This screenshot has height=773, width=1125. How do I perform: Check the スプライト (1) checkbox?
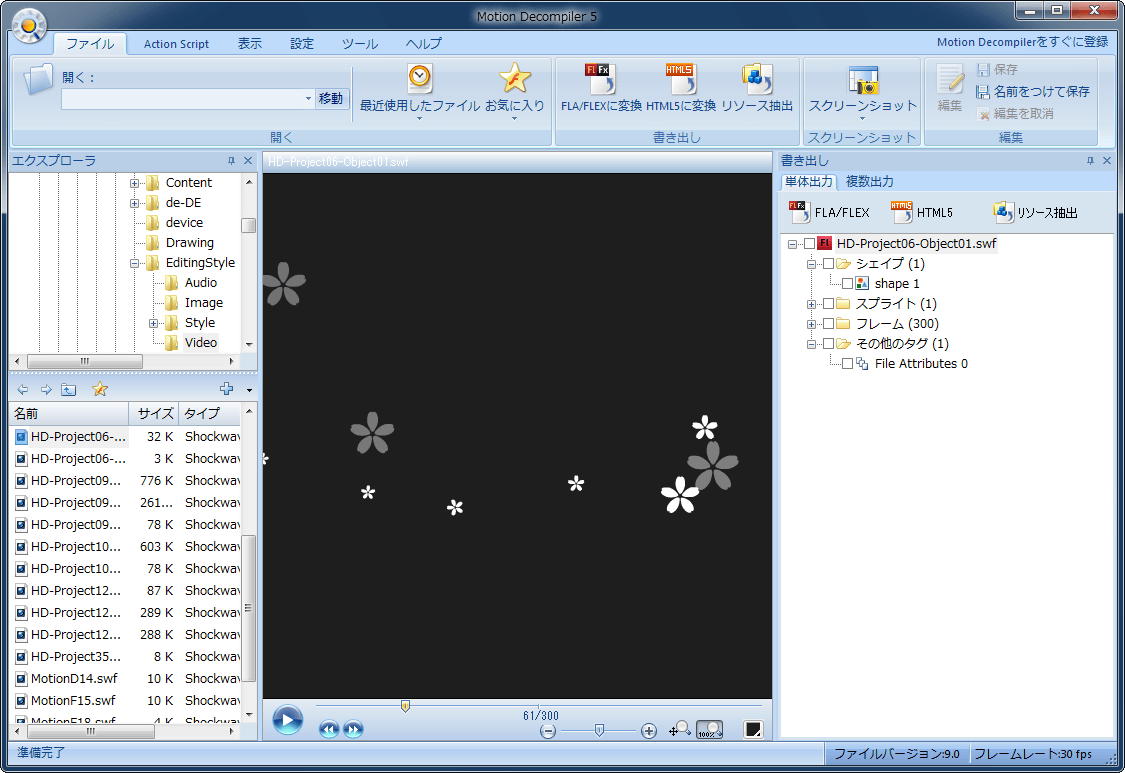pyautogui.click(x=828, y=304)
